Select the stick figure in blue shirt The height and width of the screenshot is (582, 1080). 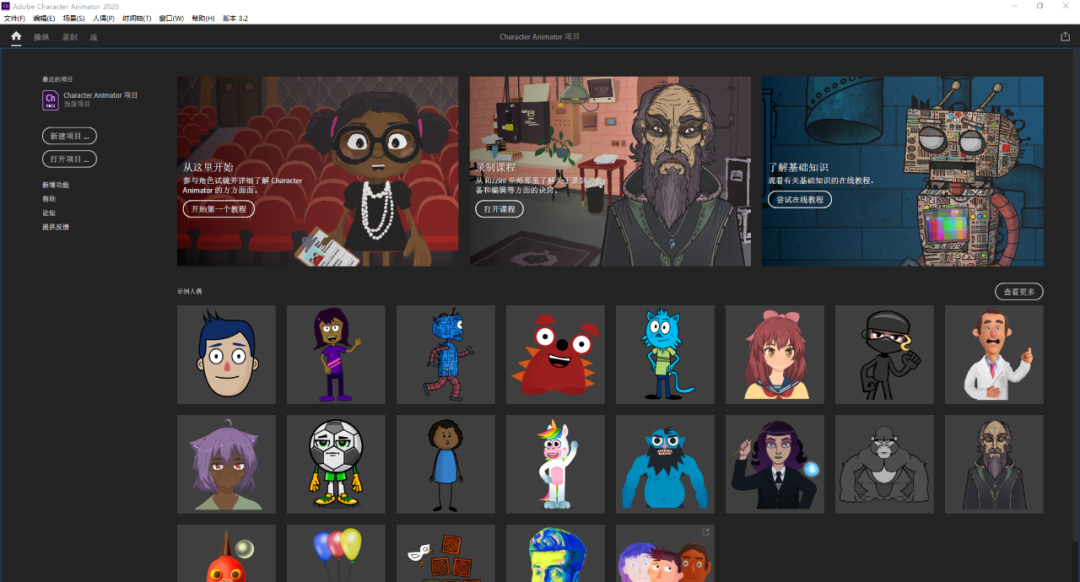click(x=445, y=464)
